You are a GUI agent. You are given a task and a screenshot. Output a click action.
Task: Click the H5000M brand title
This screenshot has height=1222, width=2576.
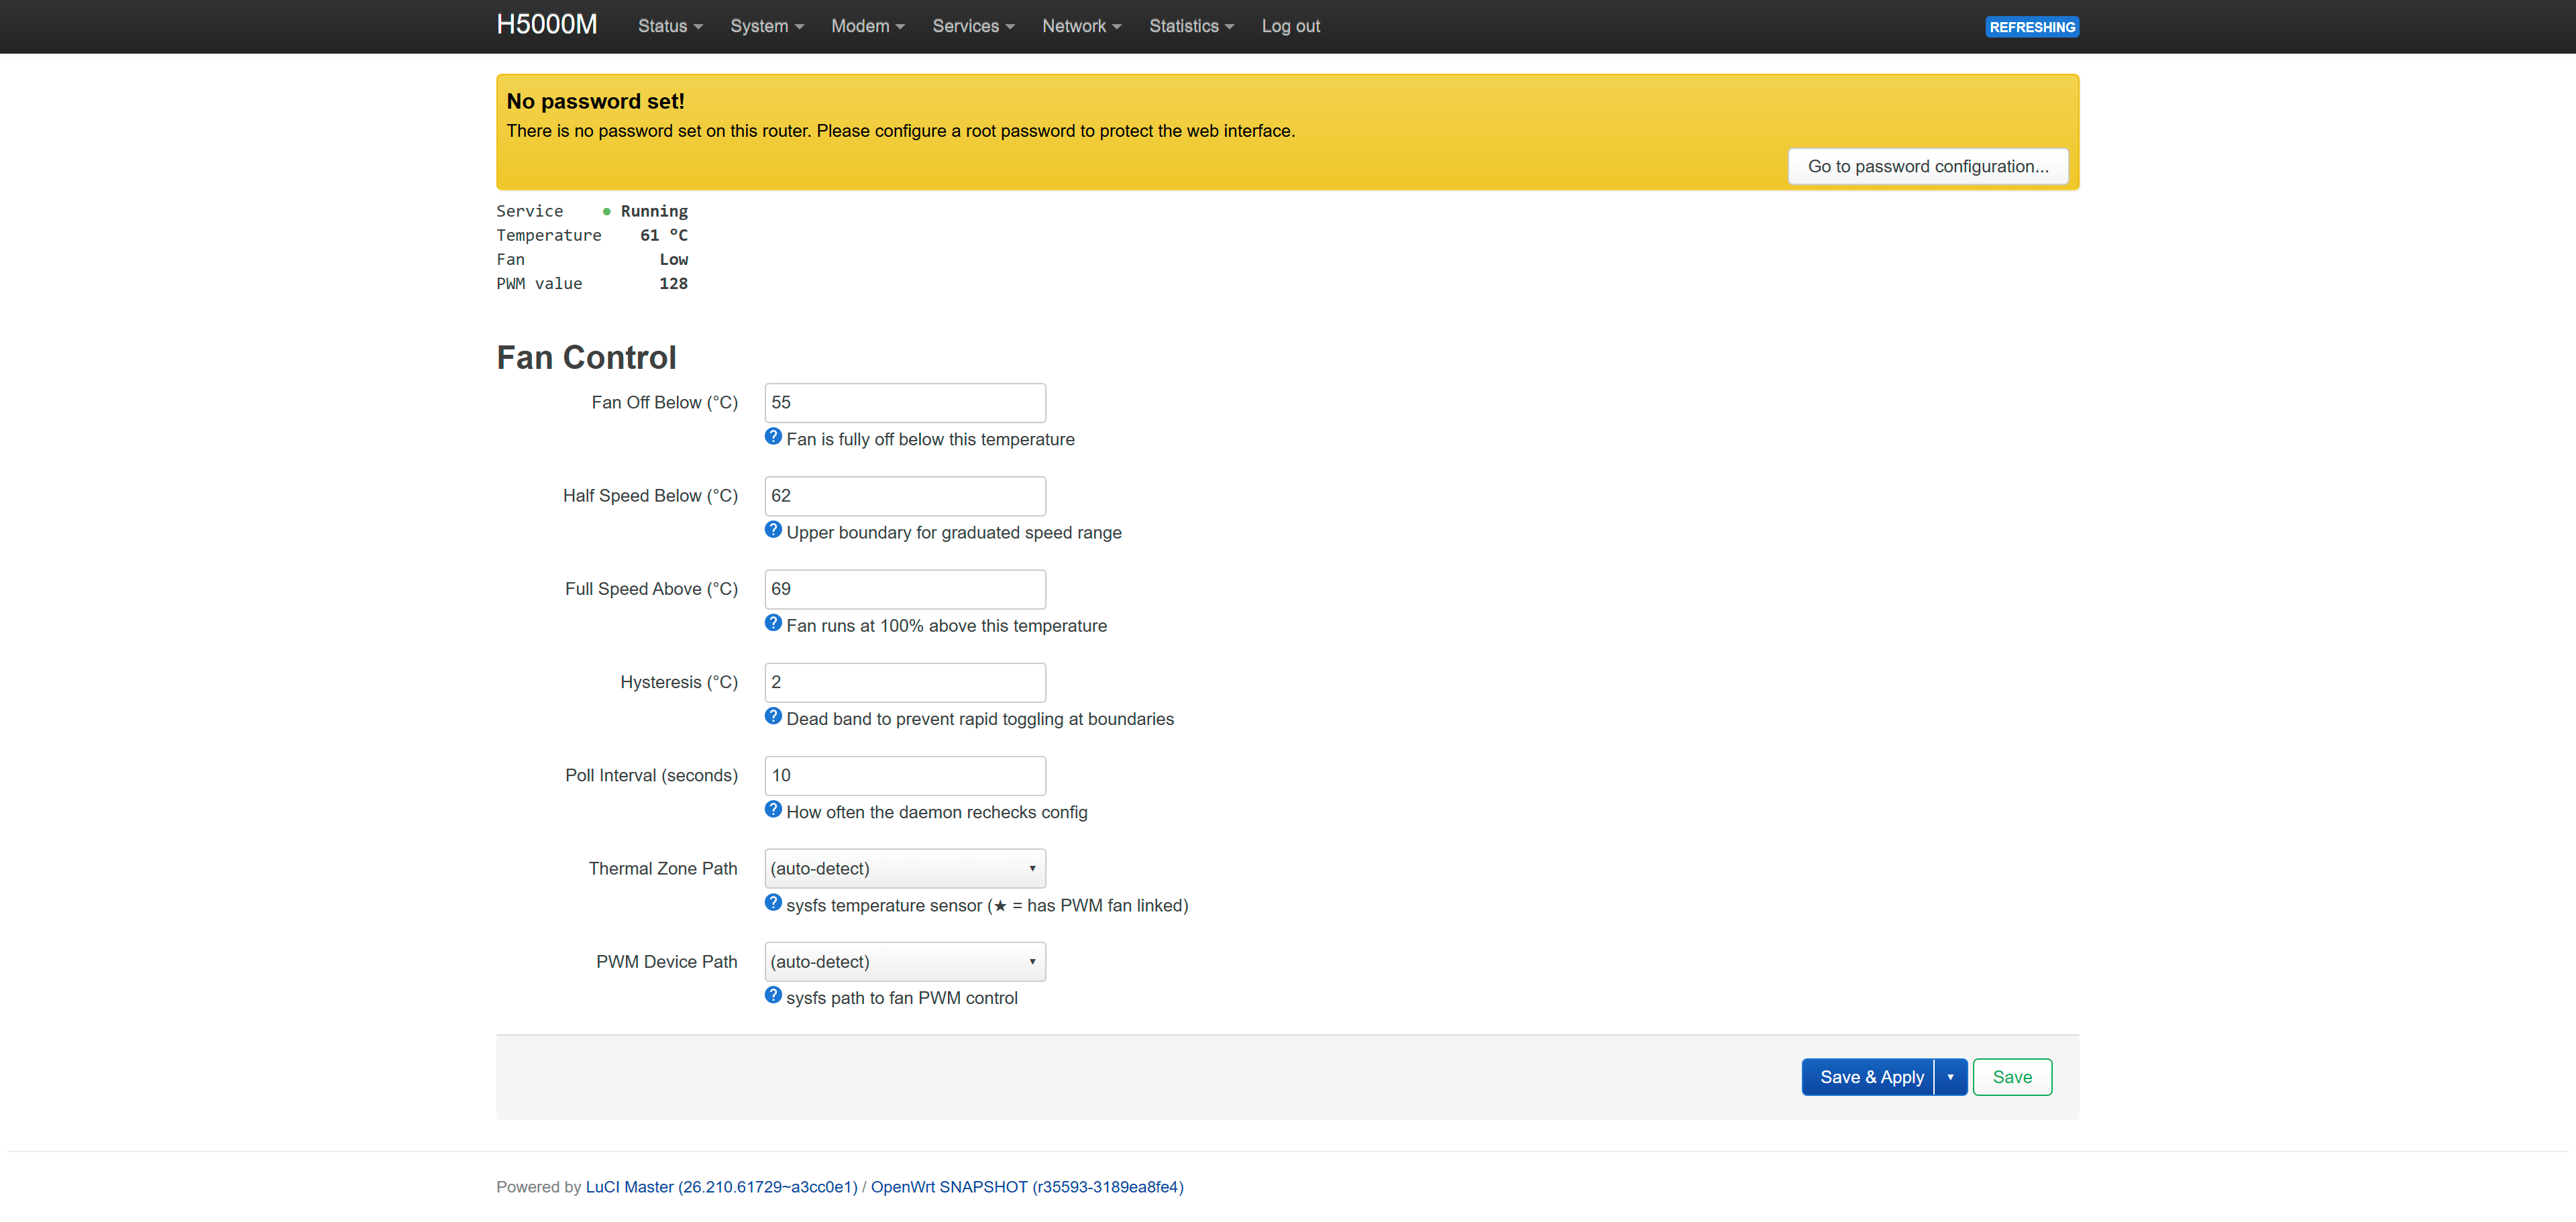tap(547, 25)
